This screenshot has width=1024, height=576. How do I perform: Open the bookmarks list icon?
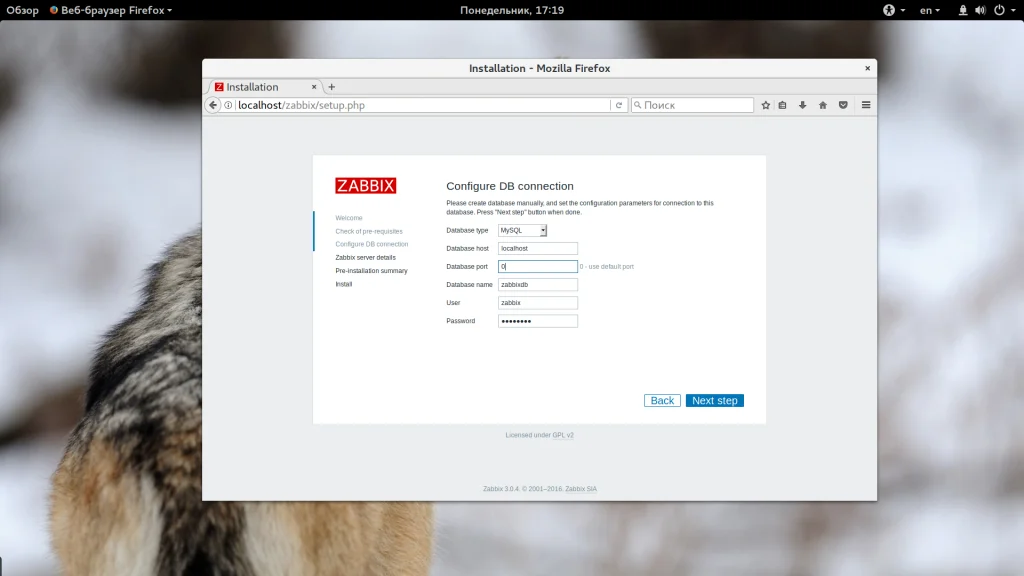pos(782,105)
